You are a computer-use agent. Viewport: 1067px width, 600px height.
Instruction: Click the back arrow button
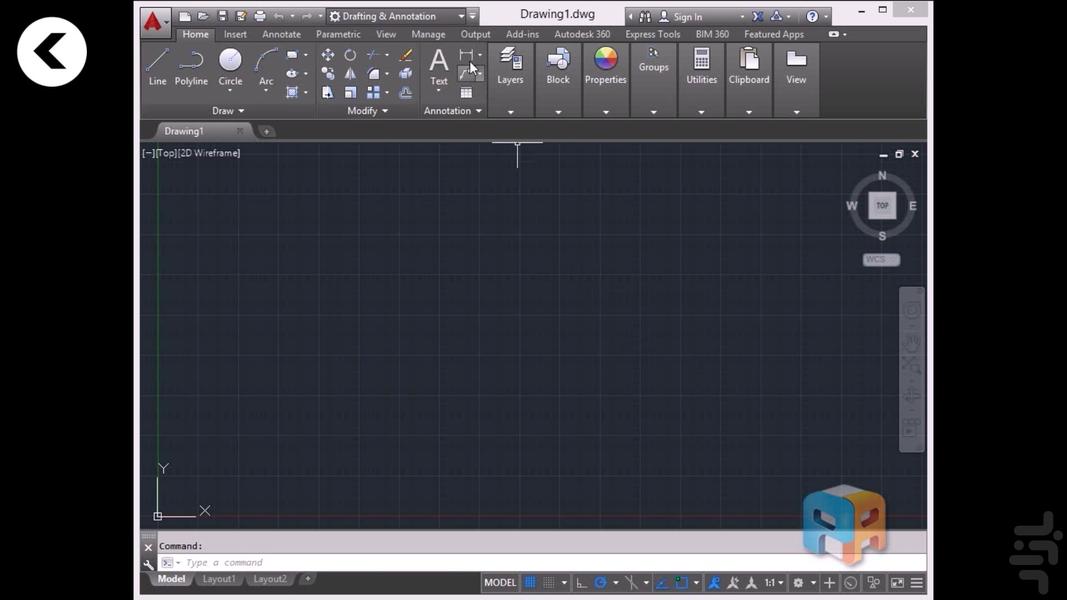point(52,52)
